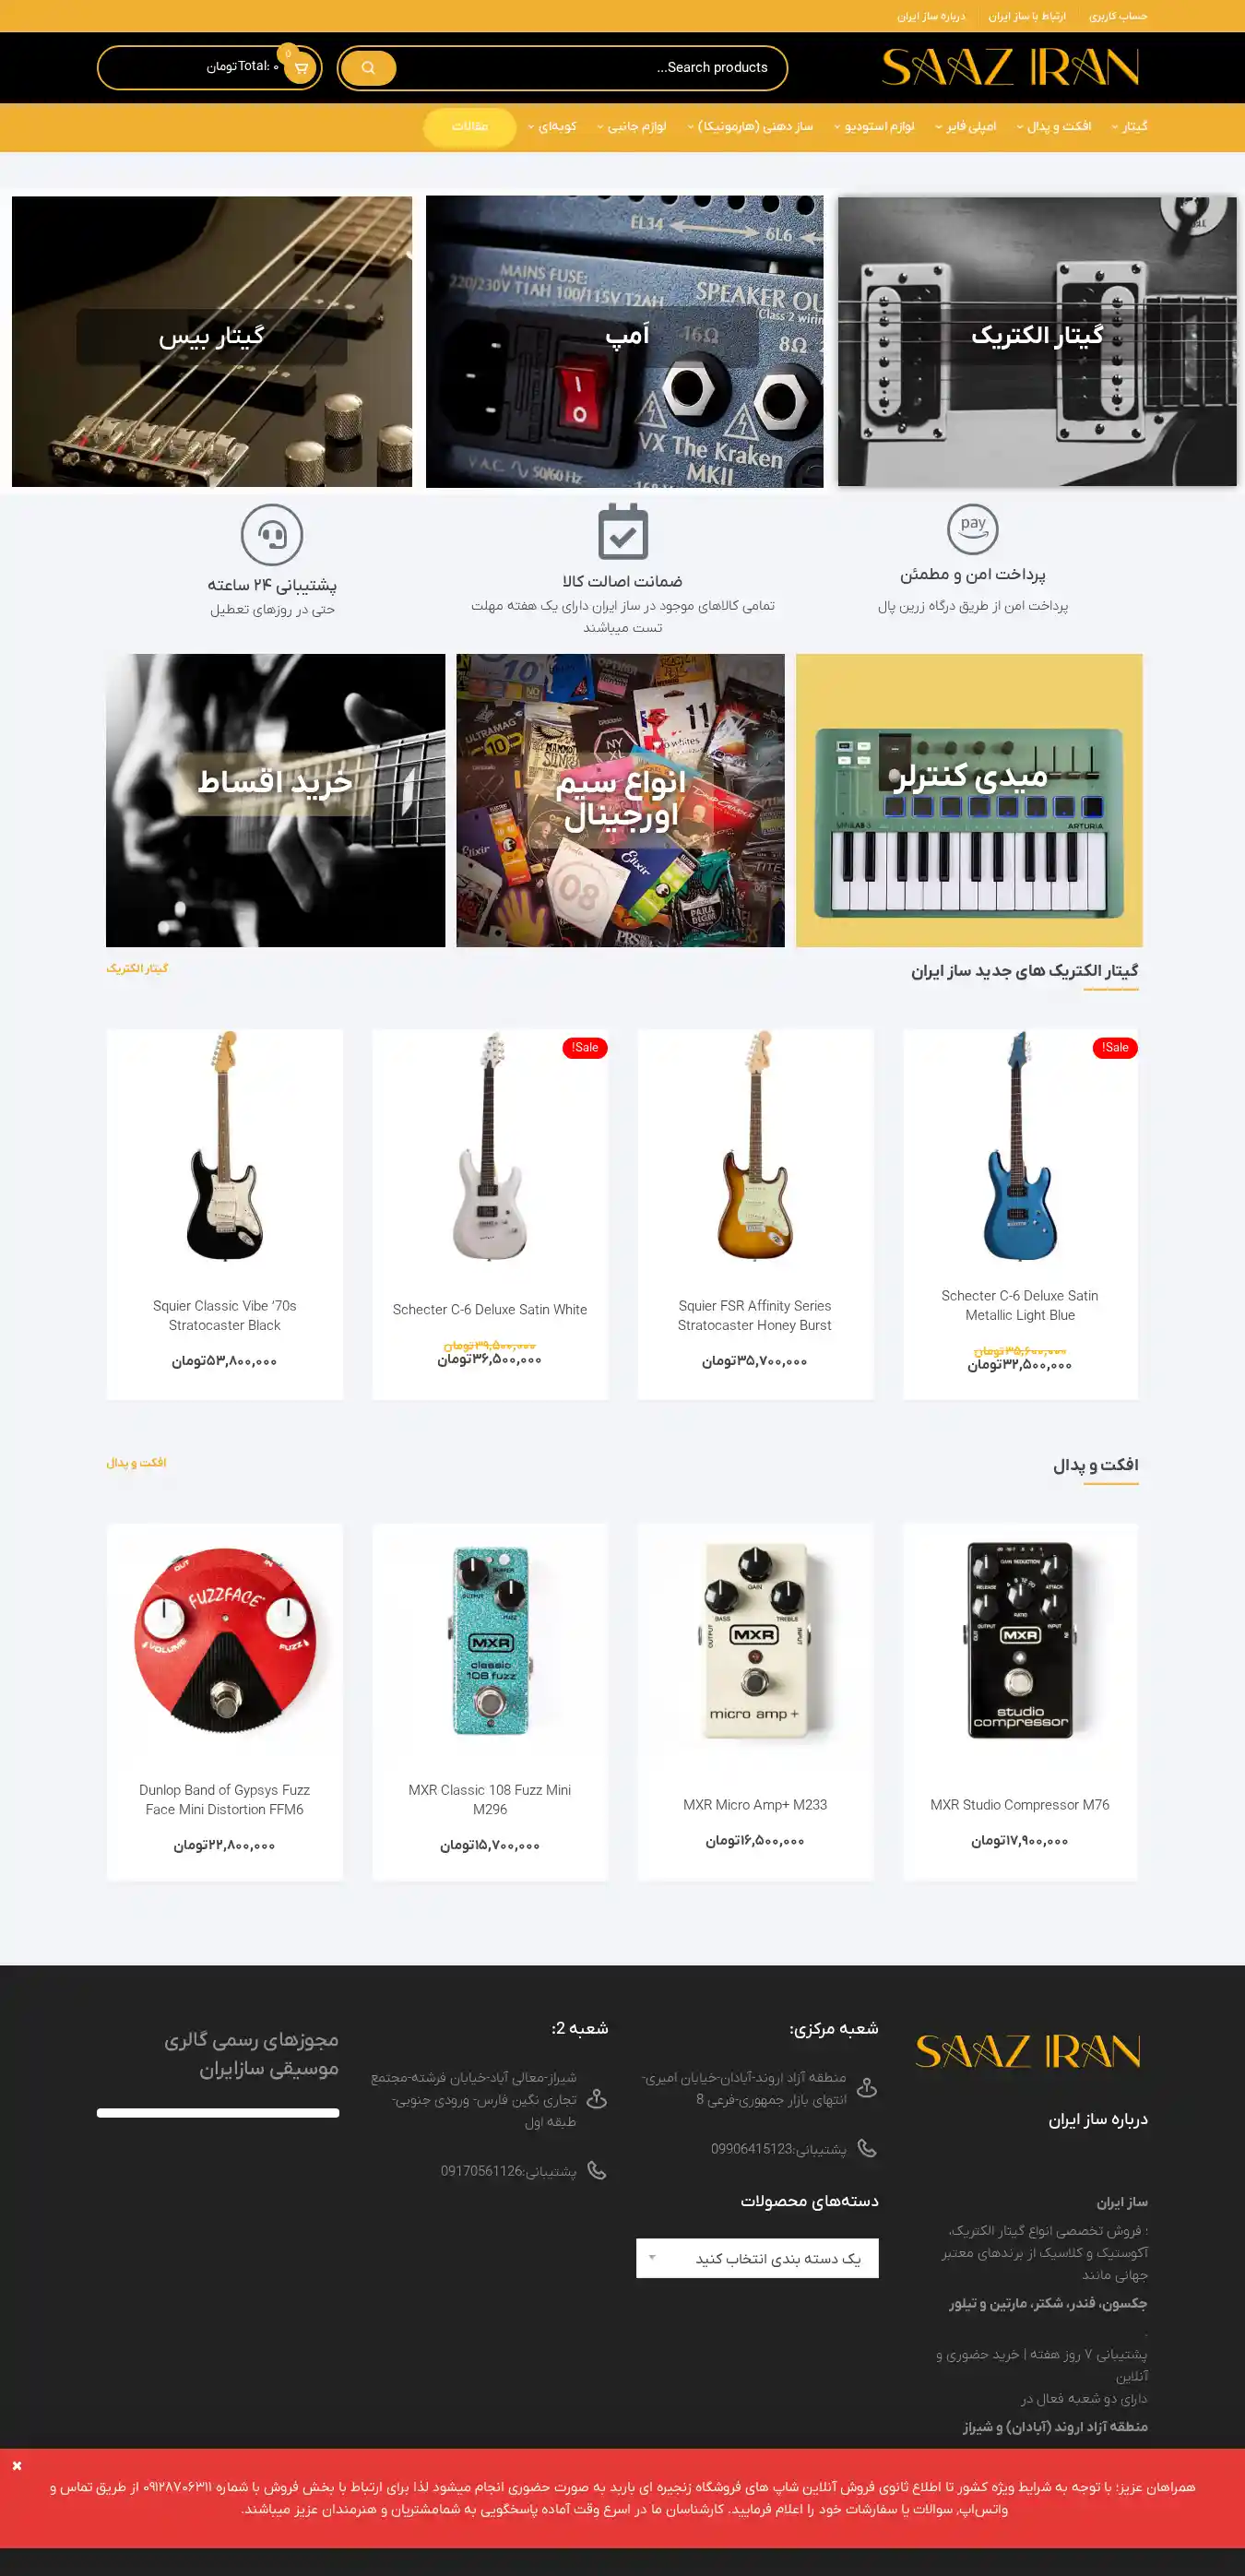This screenshot has width=1245, height=2576.
Task: Click the 24-hour support headset icon
Action: click(272, 535)
